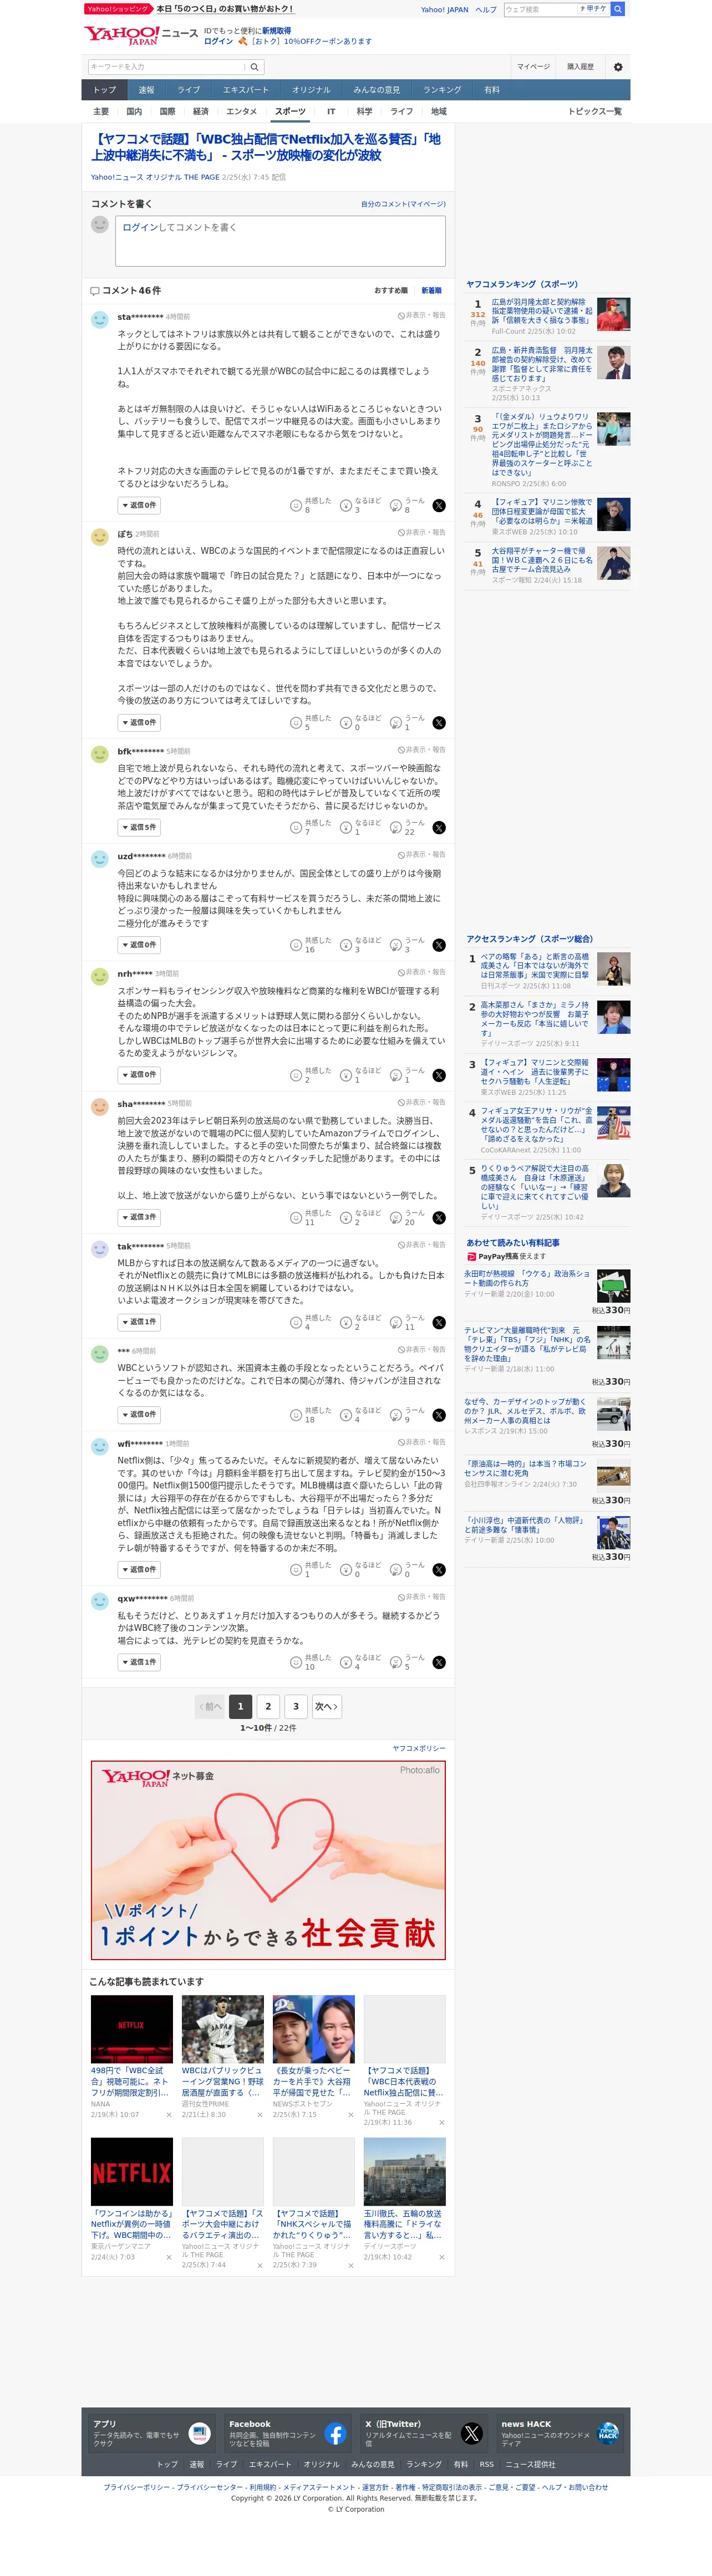This screenshot has height=2576, width=712.
Task: Click なるほど icon on sta******** comment
Action: (346, 506)
